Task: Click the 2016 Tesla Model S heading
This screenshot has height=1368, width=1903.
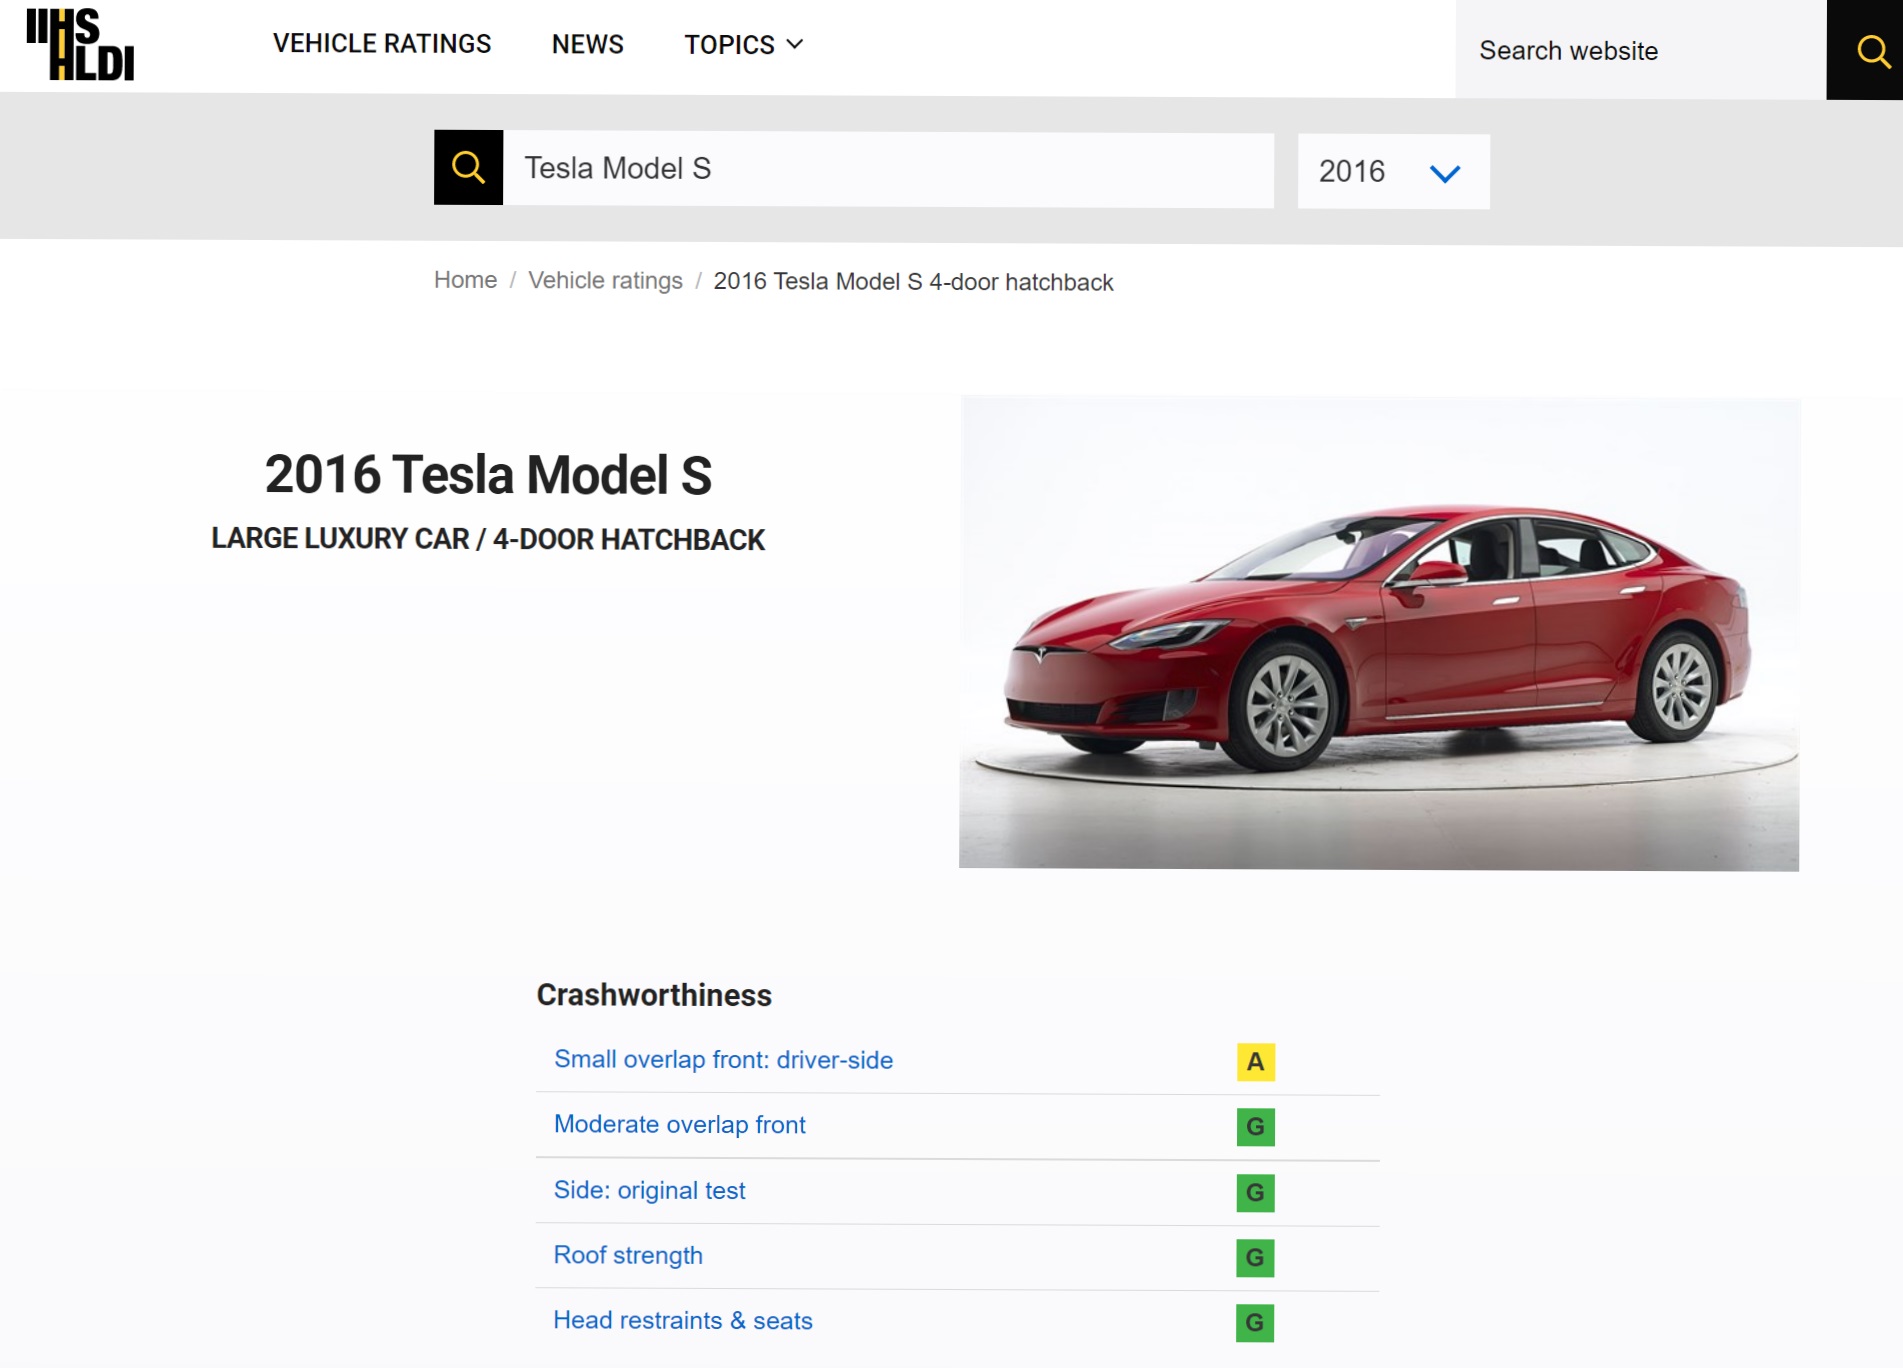Action: 488,475
